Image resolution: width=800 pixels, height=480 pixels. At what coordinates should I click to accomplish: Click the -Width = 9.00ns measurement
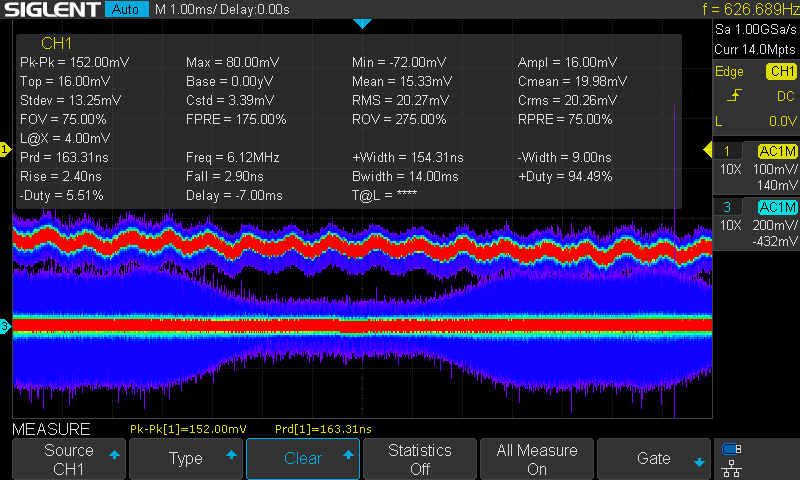point(564,158)
